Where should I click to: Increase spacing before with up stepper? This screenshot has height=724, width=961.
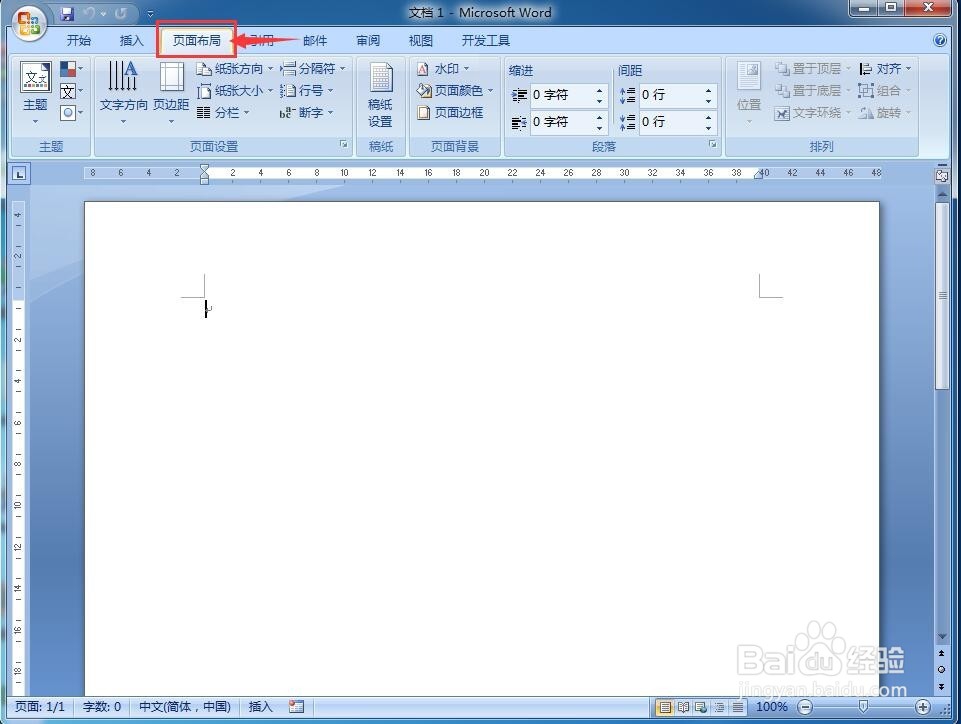point(708,90)
